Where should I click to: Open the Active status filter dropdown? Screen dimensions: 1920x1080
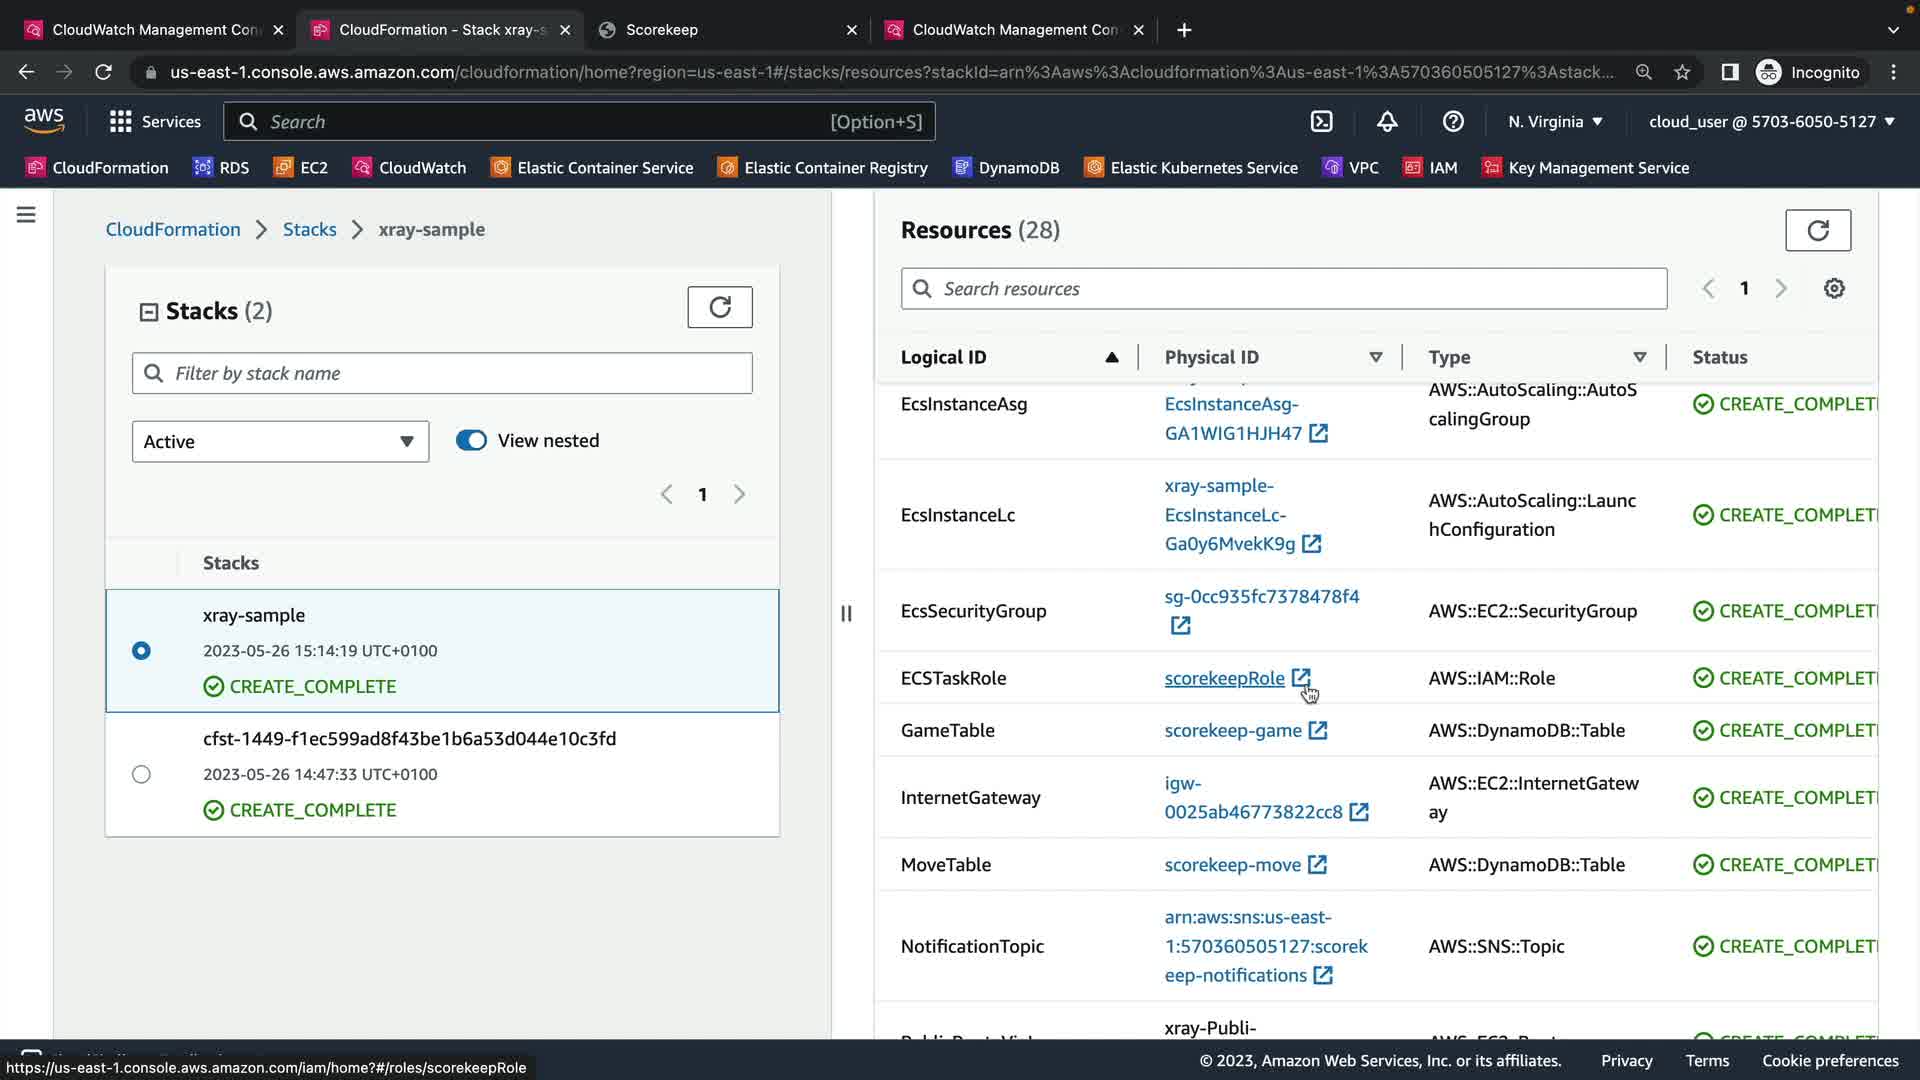pyautogui.click(x=280, y=442)
